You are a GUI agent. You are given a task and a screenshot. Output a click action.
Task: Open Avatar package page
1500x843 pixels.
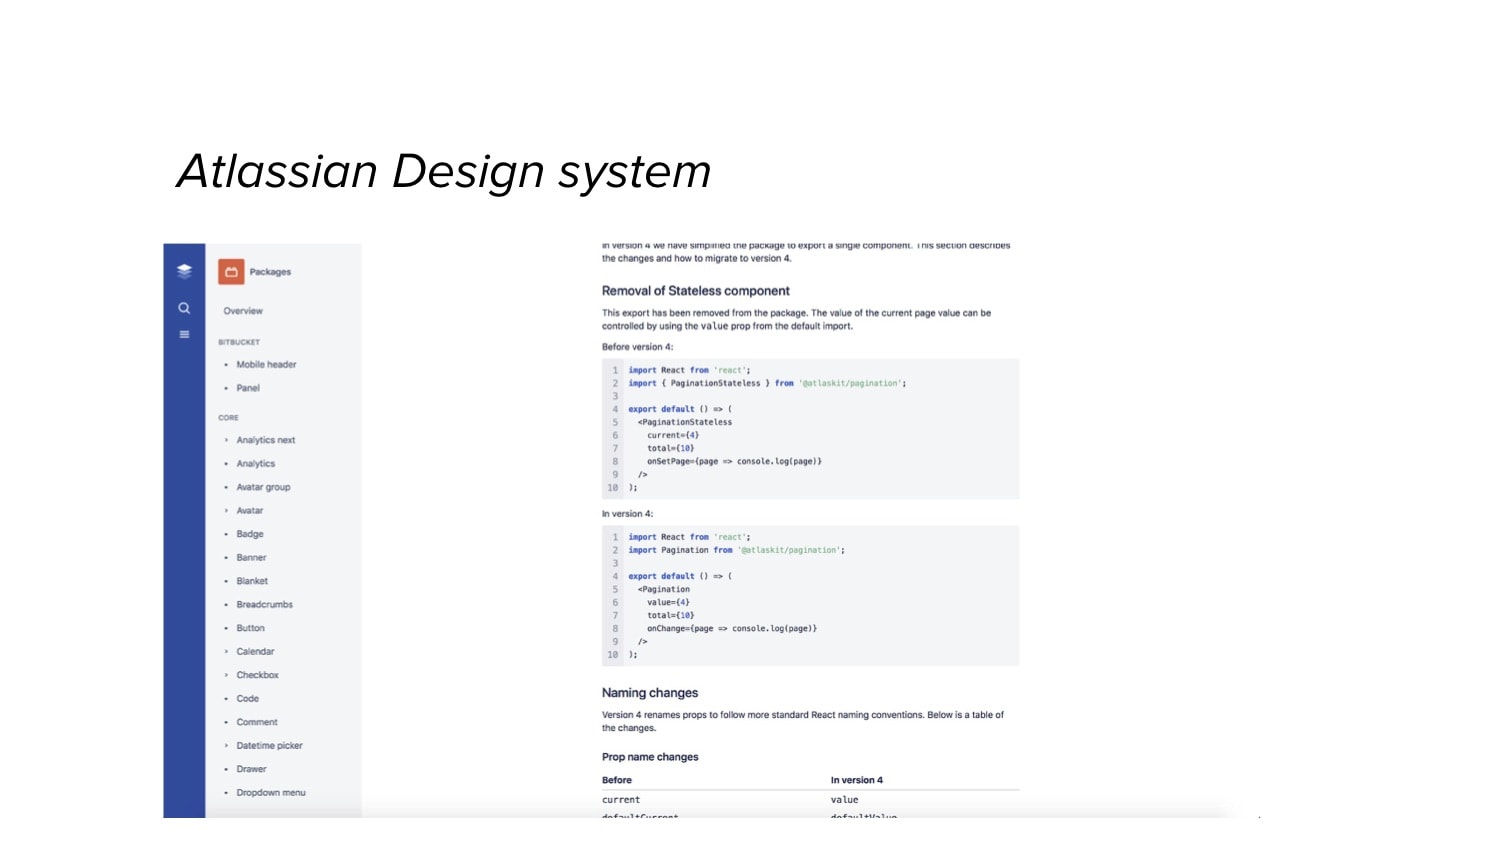tap(250, 511)
